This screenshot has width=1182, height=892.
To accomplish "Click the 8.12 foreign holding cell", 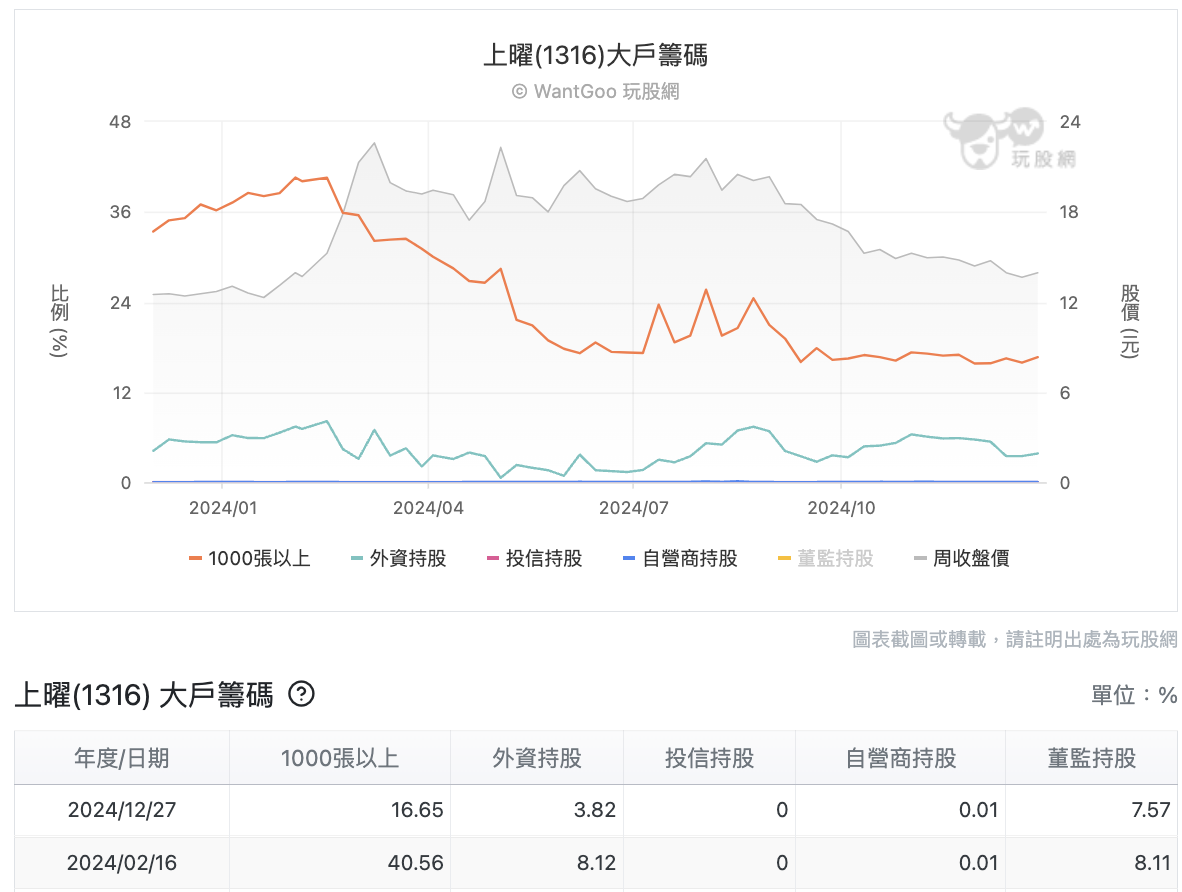I will (537, 863).
